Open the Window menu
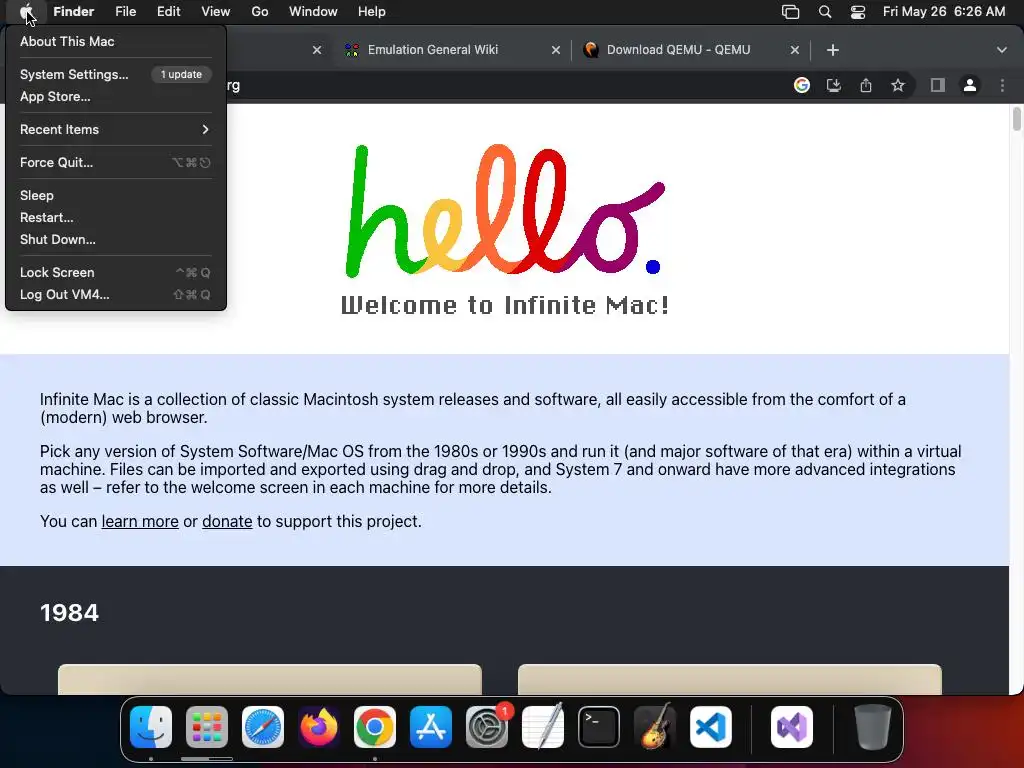 coord(313,12)
